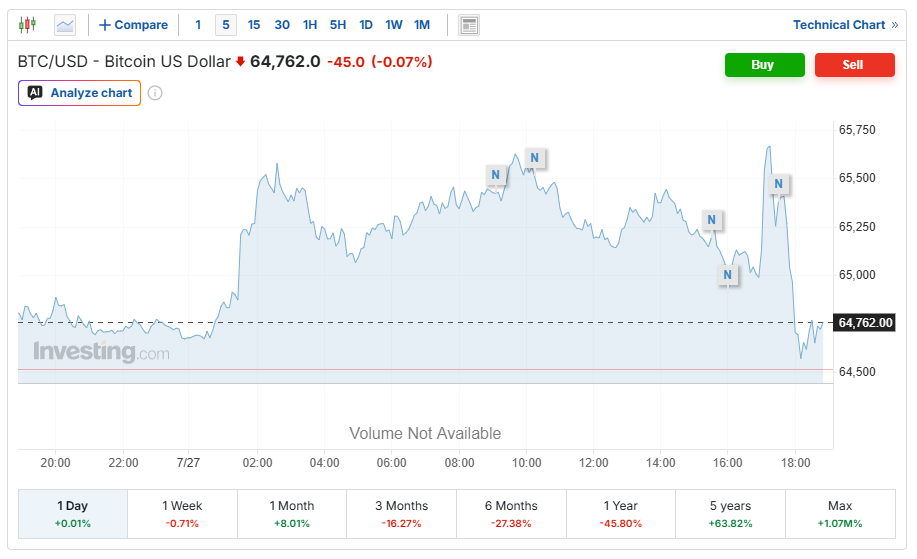Click the green Buy button
Viewport: 917px width, 559px height.
[x=765, y=65]
